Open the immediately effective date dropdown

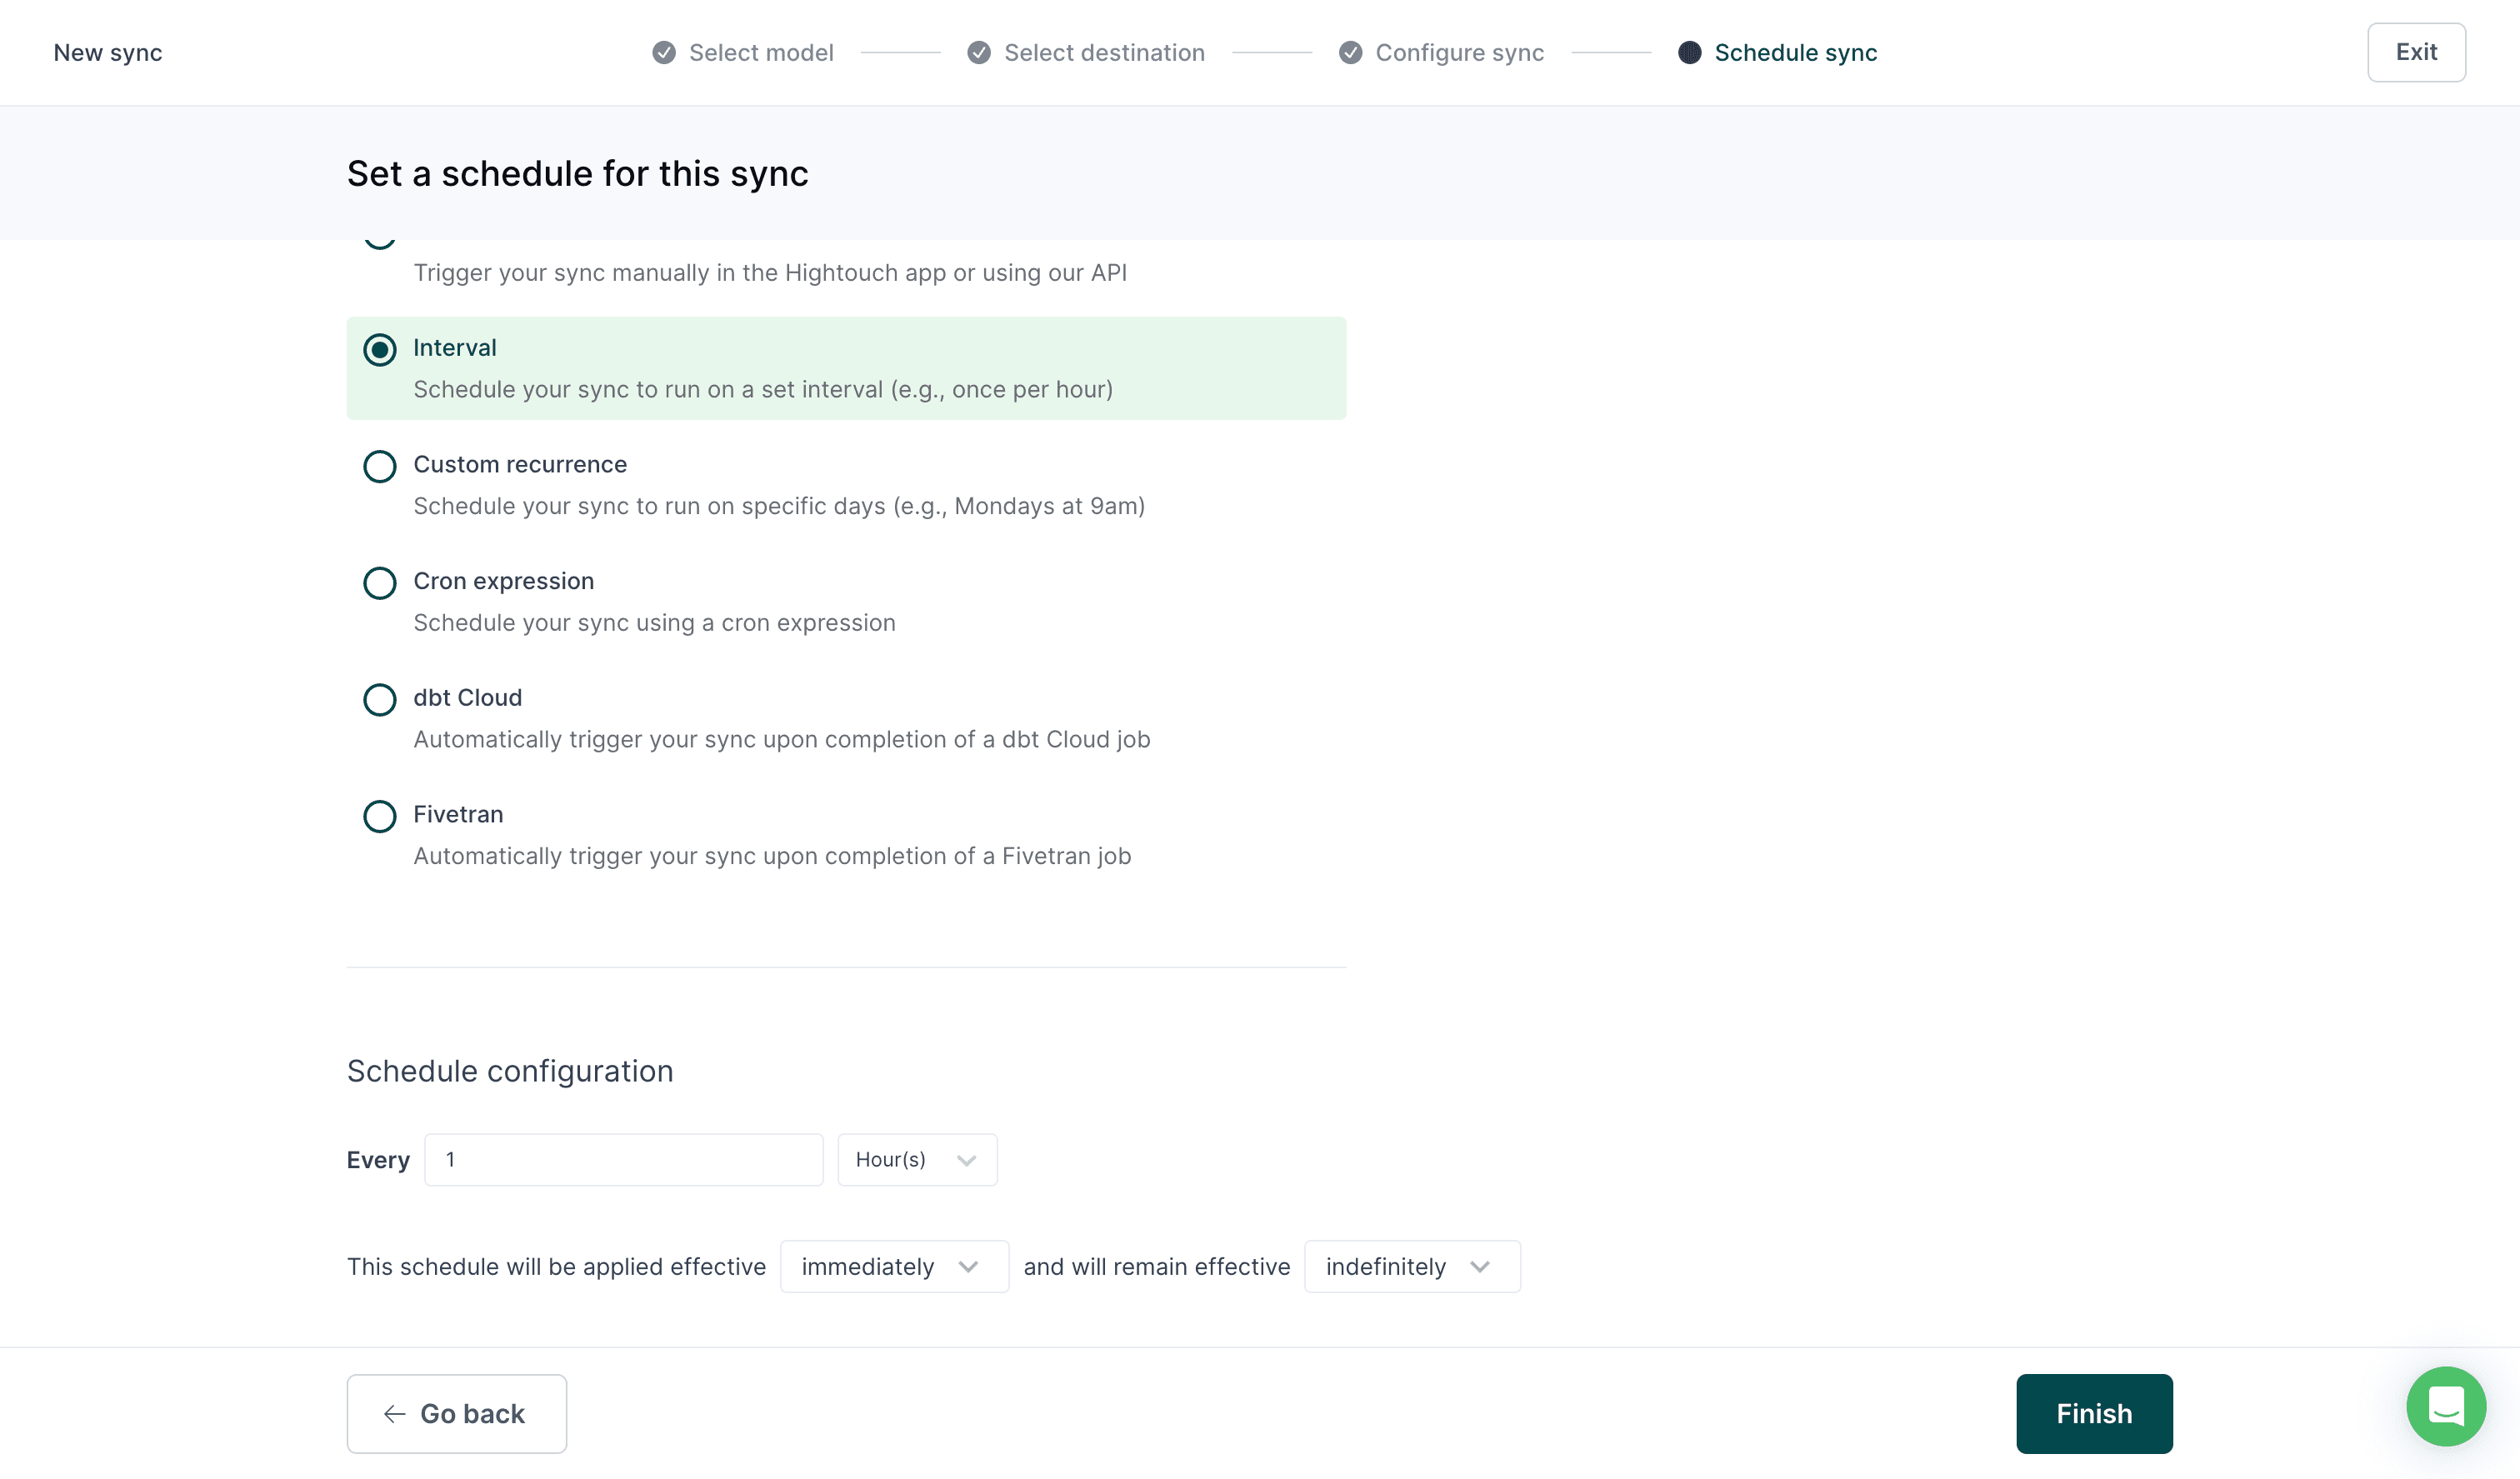(893, 1266)
